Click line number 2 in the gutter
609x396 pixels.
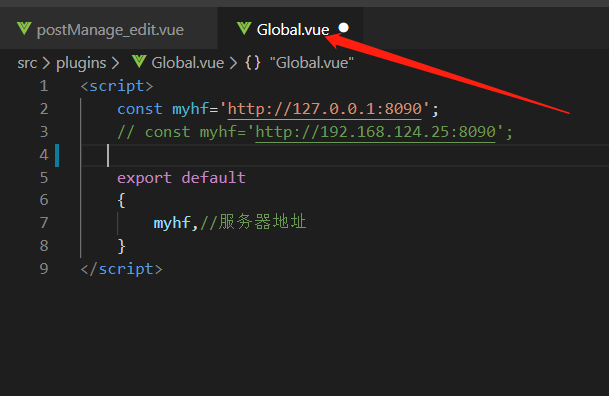click(44, 109)
